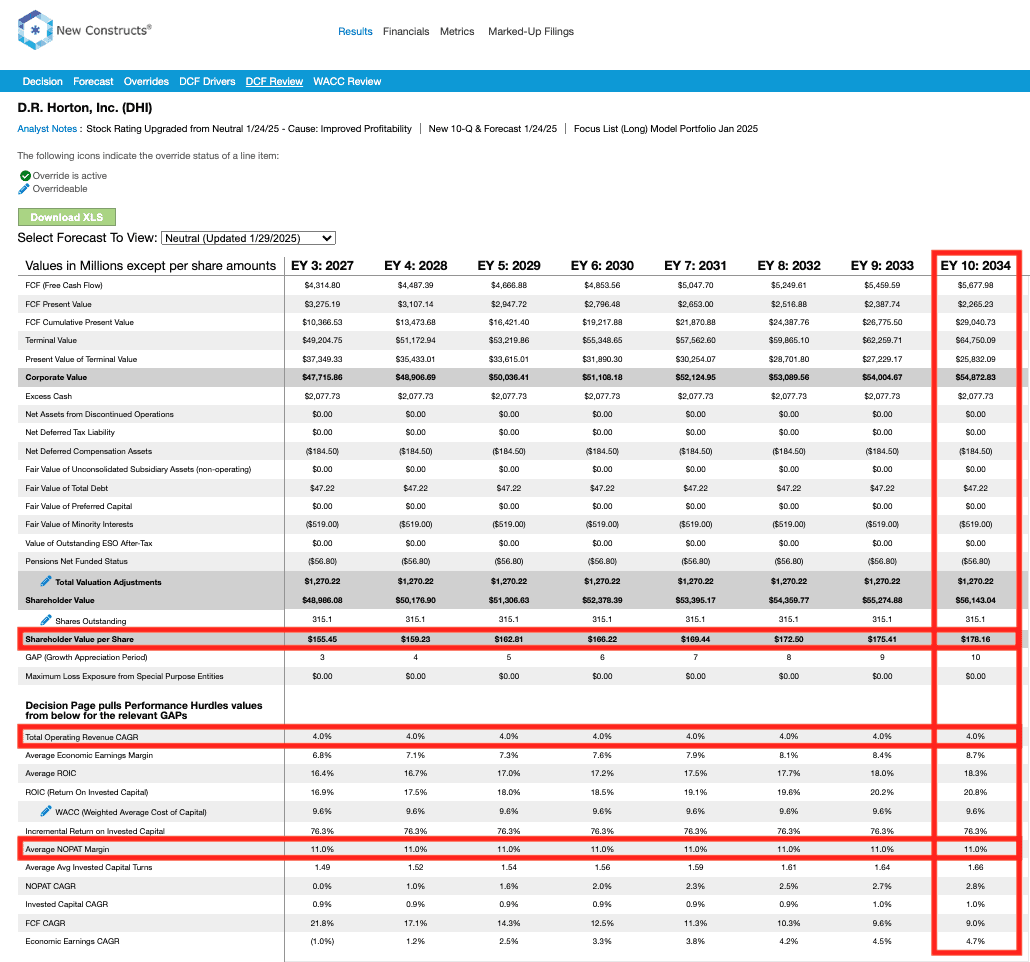Screen dimensions: 1030x962
Task: Click the Overrideable legend pencil icon
Action: [x=24, y=189]
